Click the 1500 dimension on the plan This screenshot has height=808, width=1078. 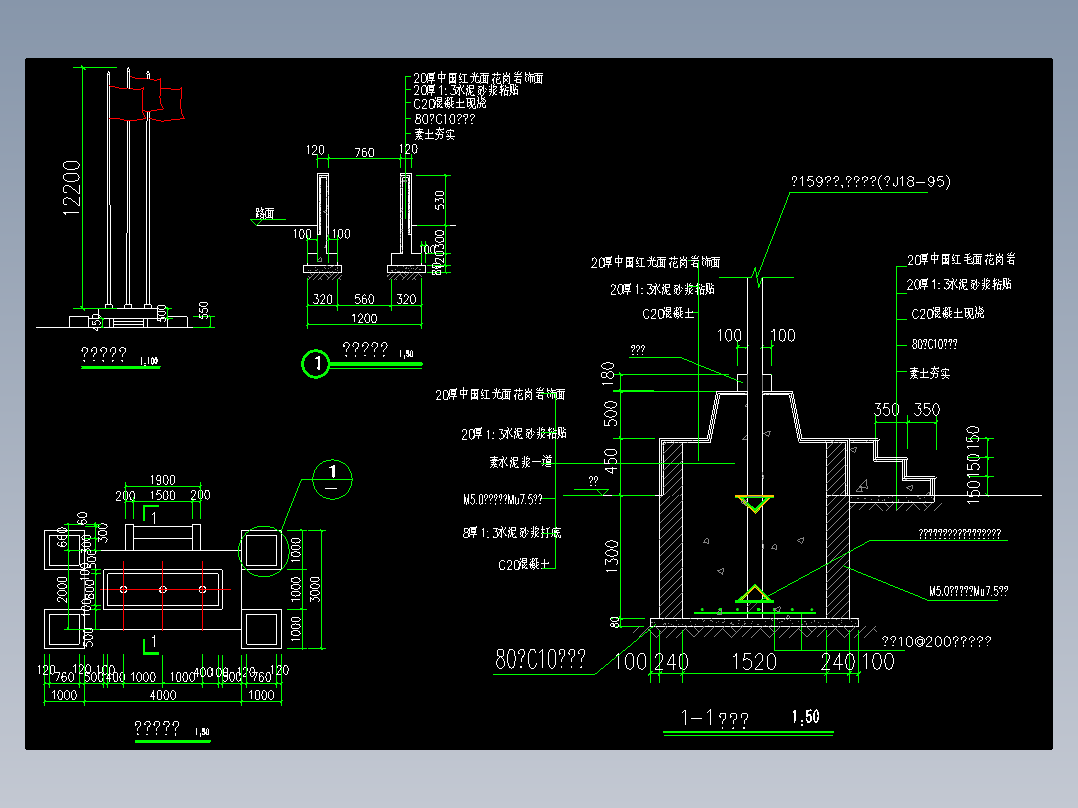162,495
